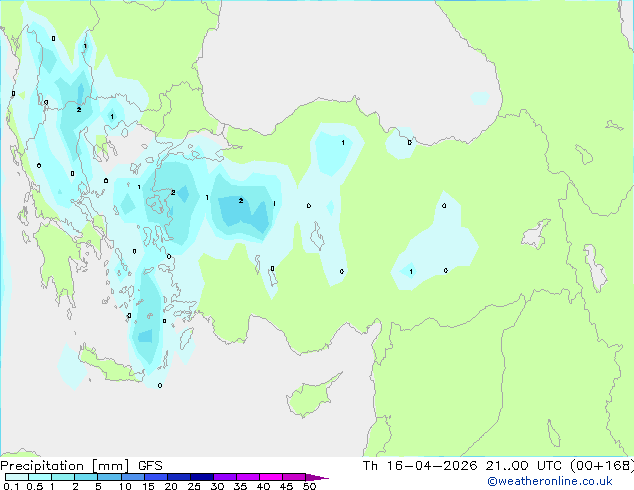Click the 10 legend scale label
This screenshot has width=634, height=490.
point(125,486)
